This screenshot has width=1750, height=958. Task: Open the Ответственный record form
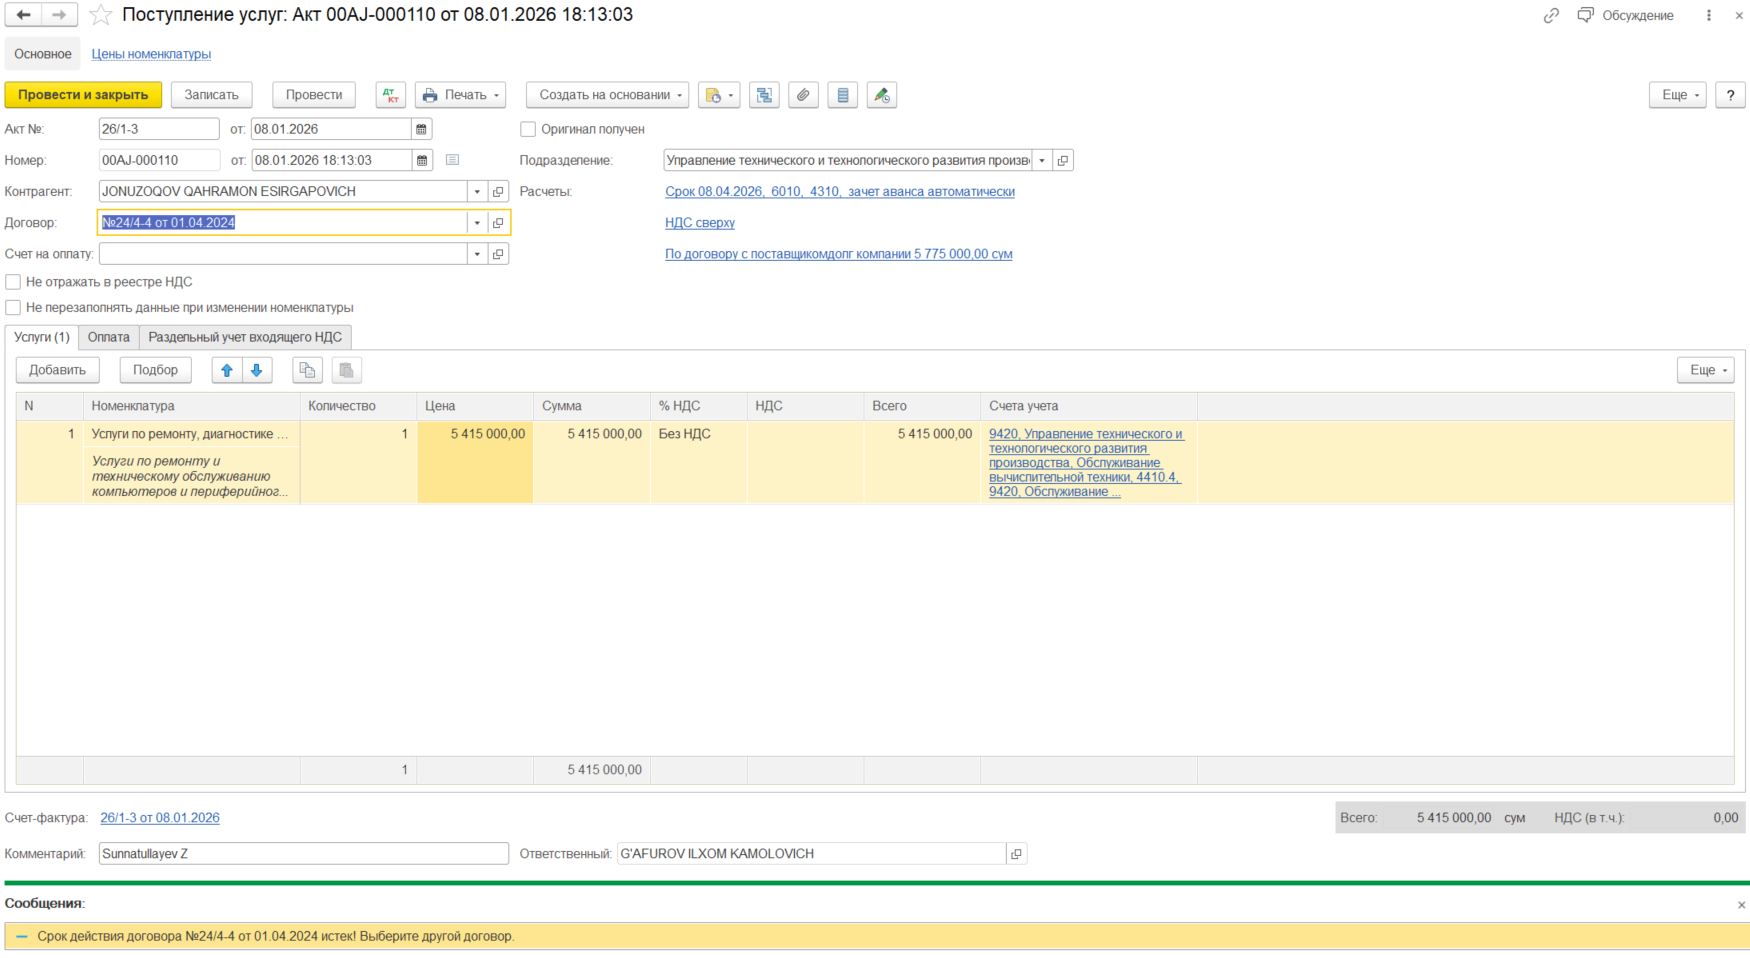pos(1017,854)
